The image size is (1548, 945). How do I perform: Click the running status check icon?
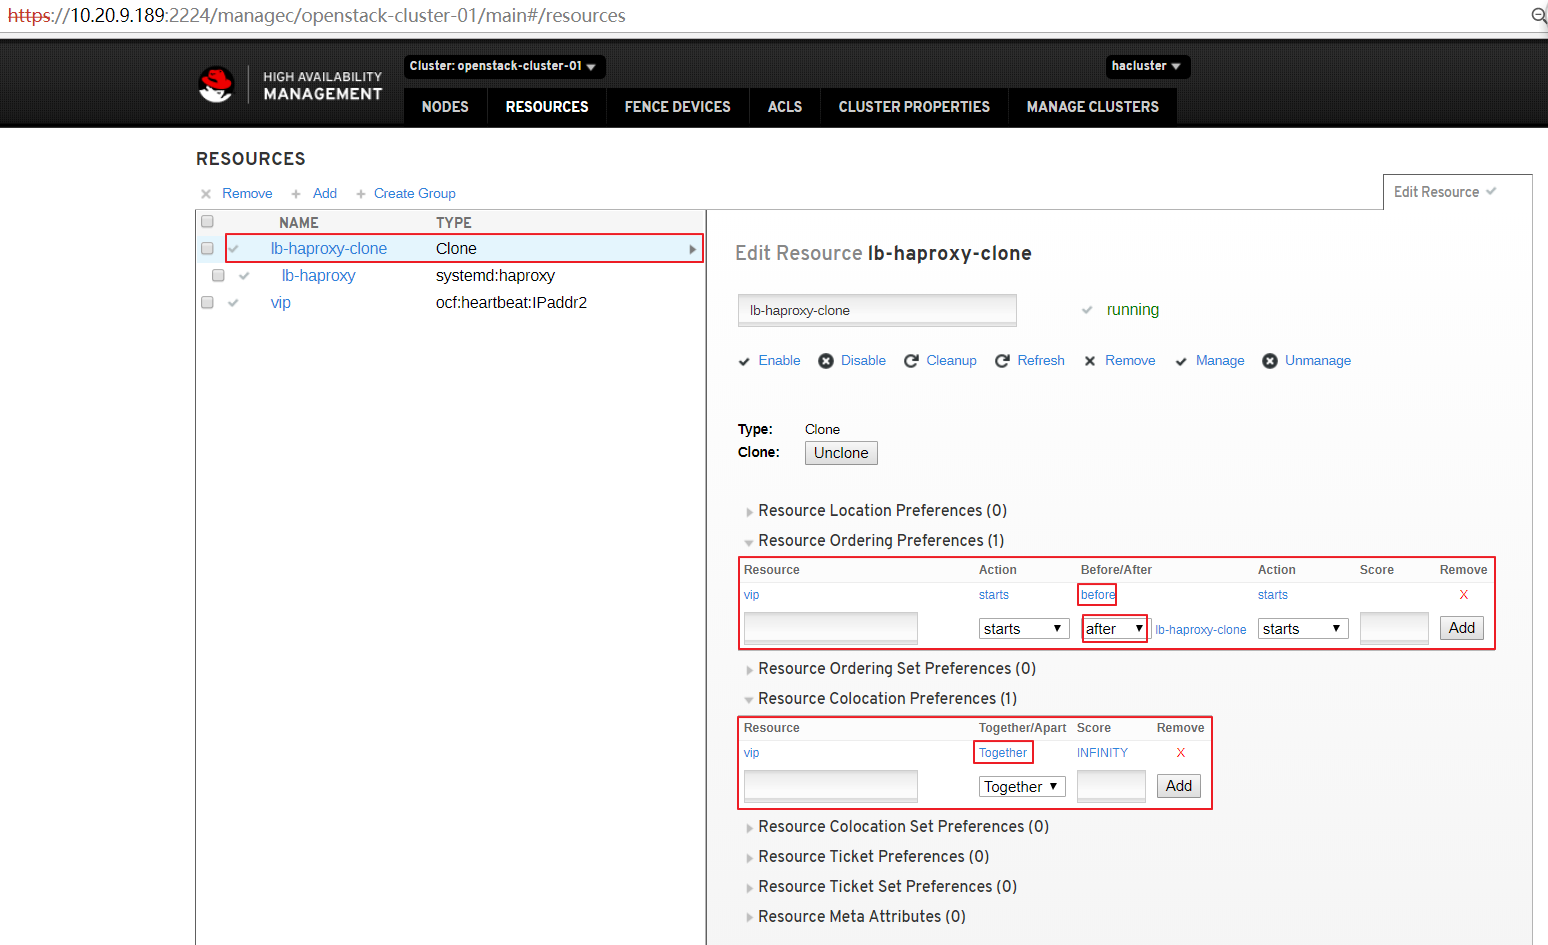point(1087,310)
